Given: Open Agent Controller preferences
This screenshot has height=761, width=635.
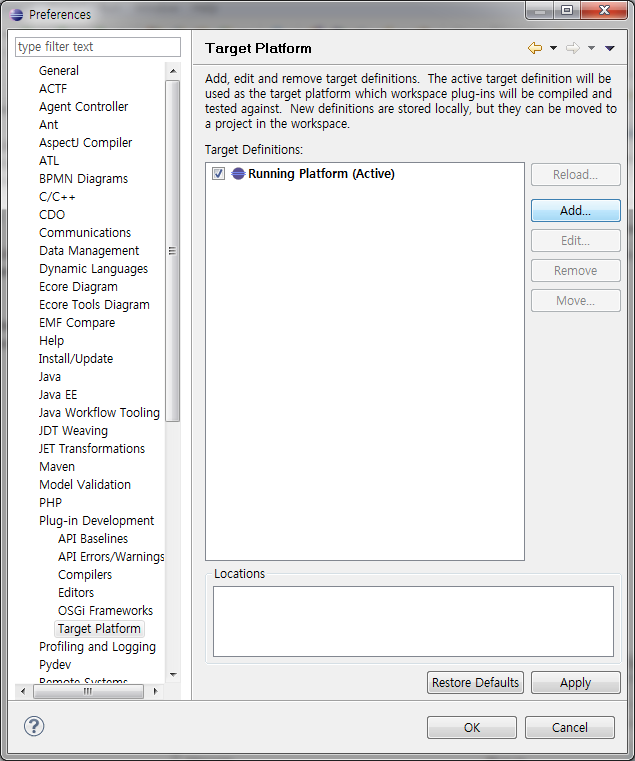Looking at the screenshot, I should point(84,107).
